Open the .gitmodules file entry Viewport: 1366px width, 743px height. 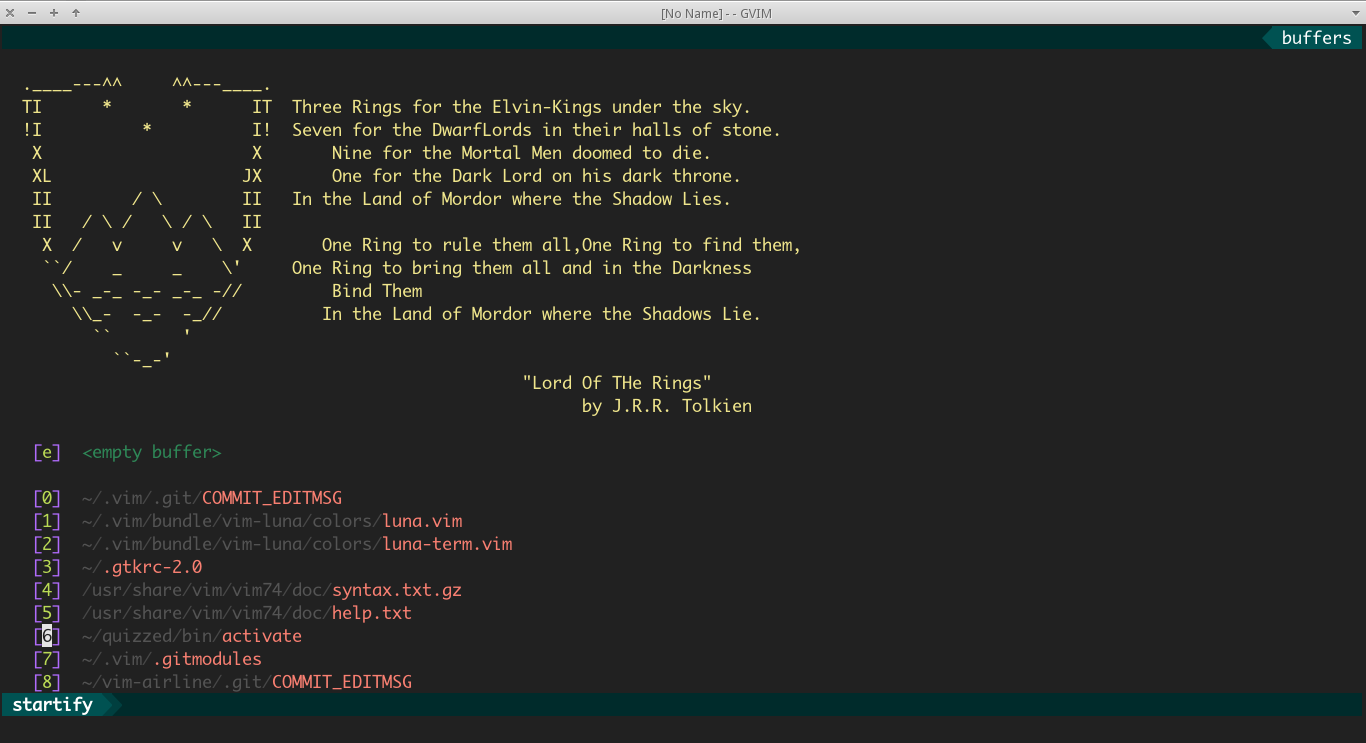point(172,659)
